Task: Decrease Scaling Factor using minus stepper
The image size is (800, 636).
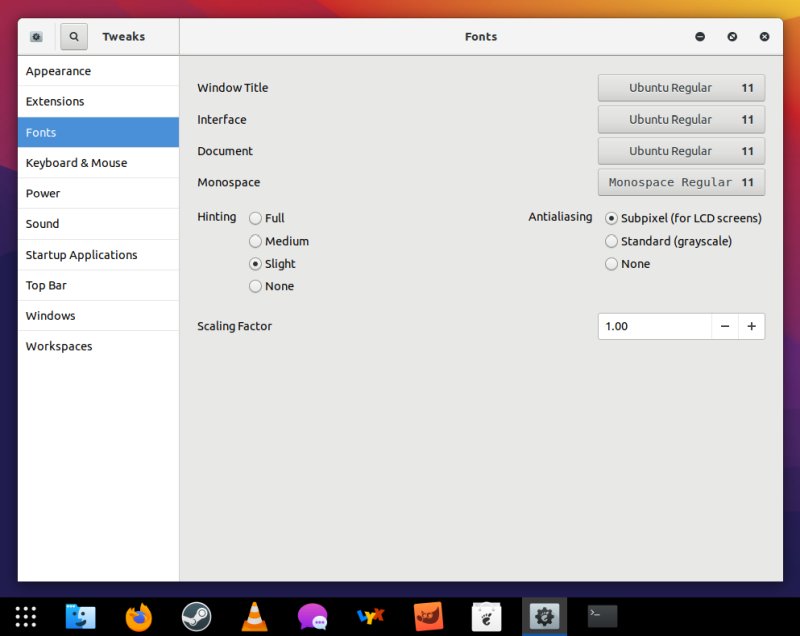Action: pyautogui.click(x=725, y=326)
